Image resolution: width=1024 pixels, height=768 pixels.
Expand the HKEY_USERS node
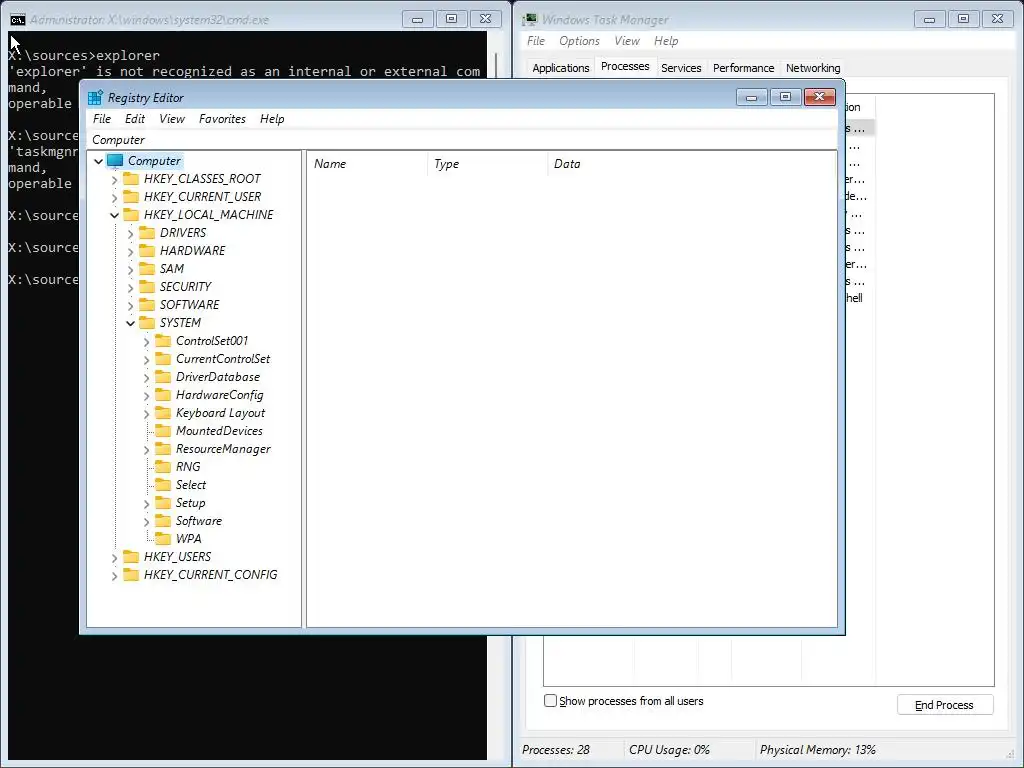114,557
